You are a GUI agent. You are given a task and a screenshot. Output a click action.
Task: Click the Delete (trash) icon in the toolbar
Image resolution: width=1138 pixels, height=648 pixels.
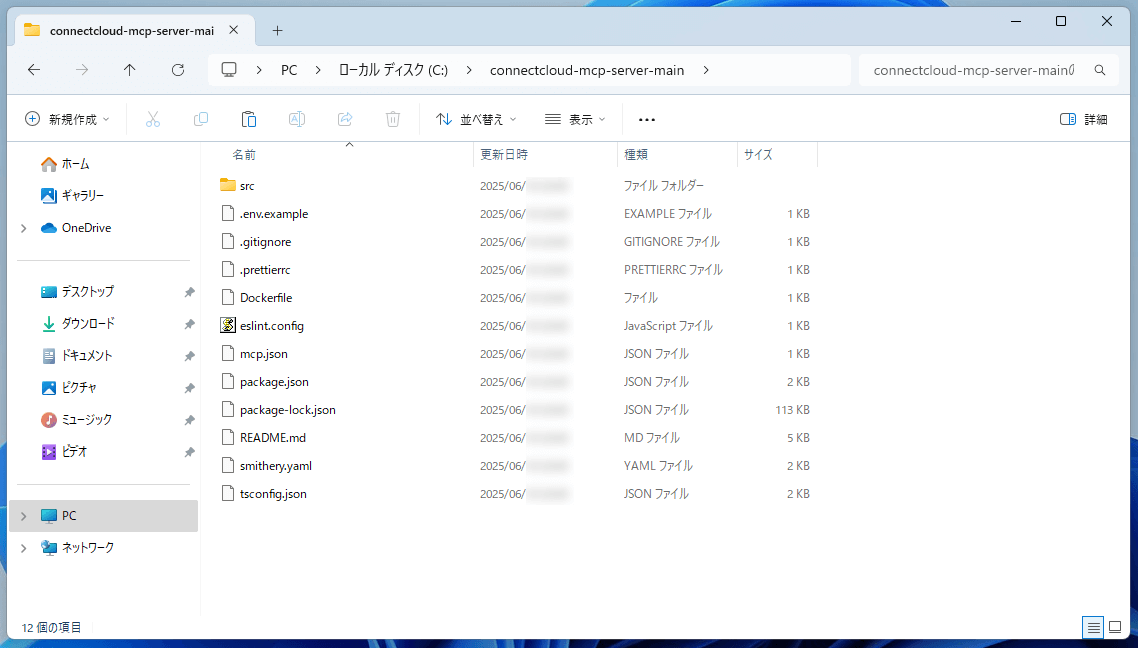pos(392,119)
